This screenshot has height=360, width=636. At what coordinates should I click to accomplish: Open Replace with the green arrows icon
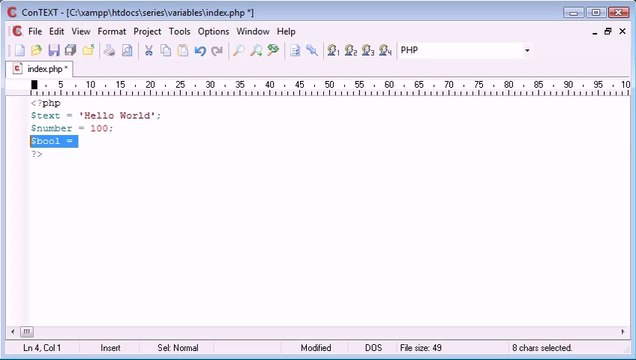coord(273,50)
